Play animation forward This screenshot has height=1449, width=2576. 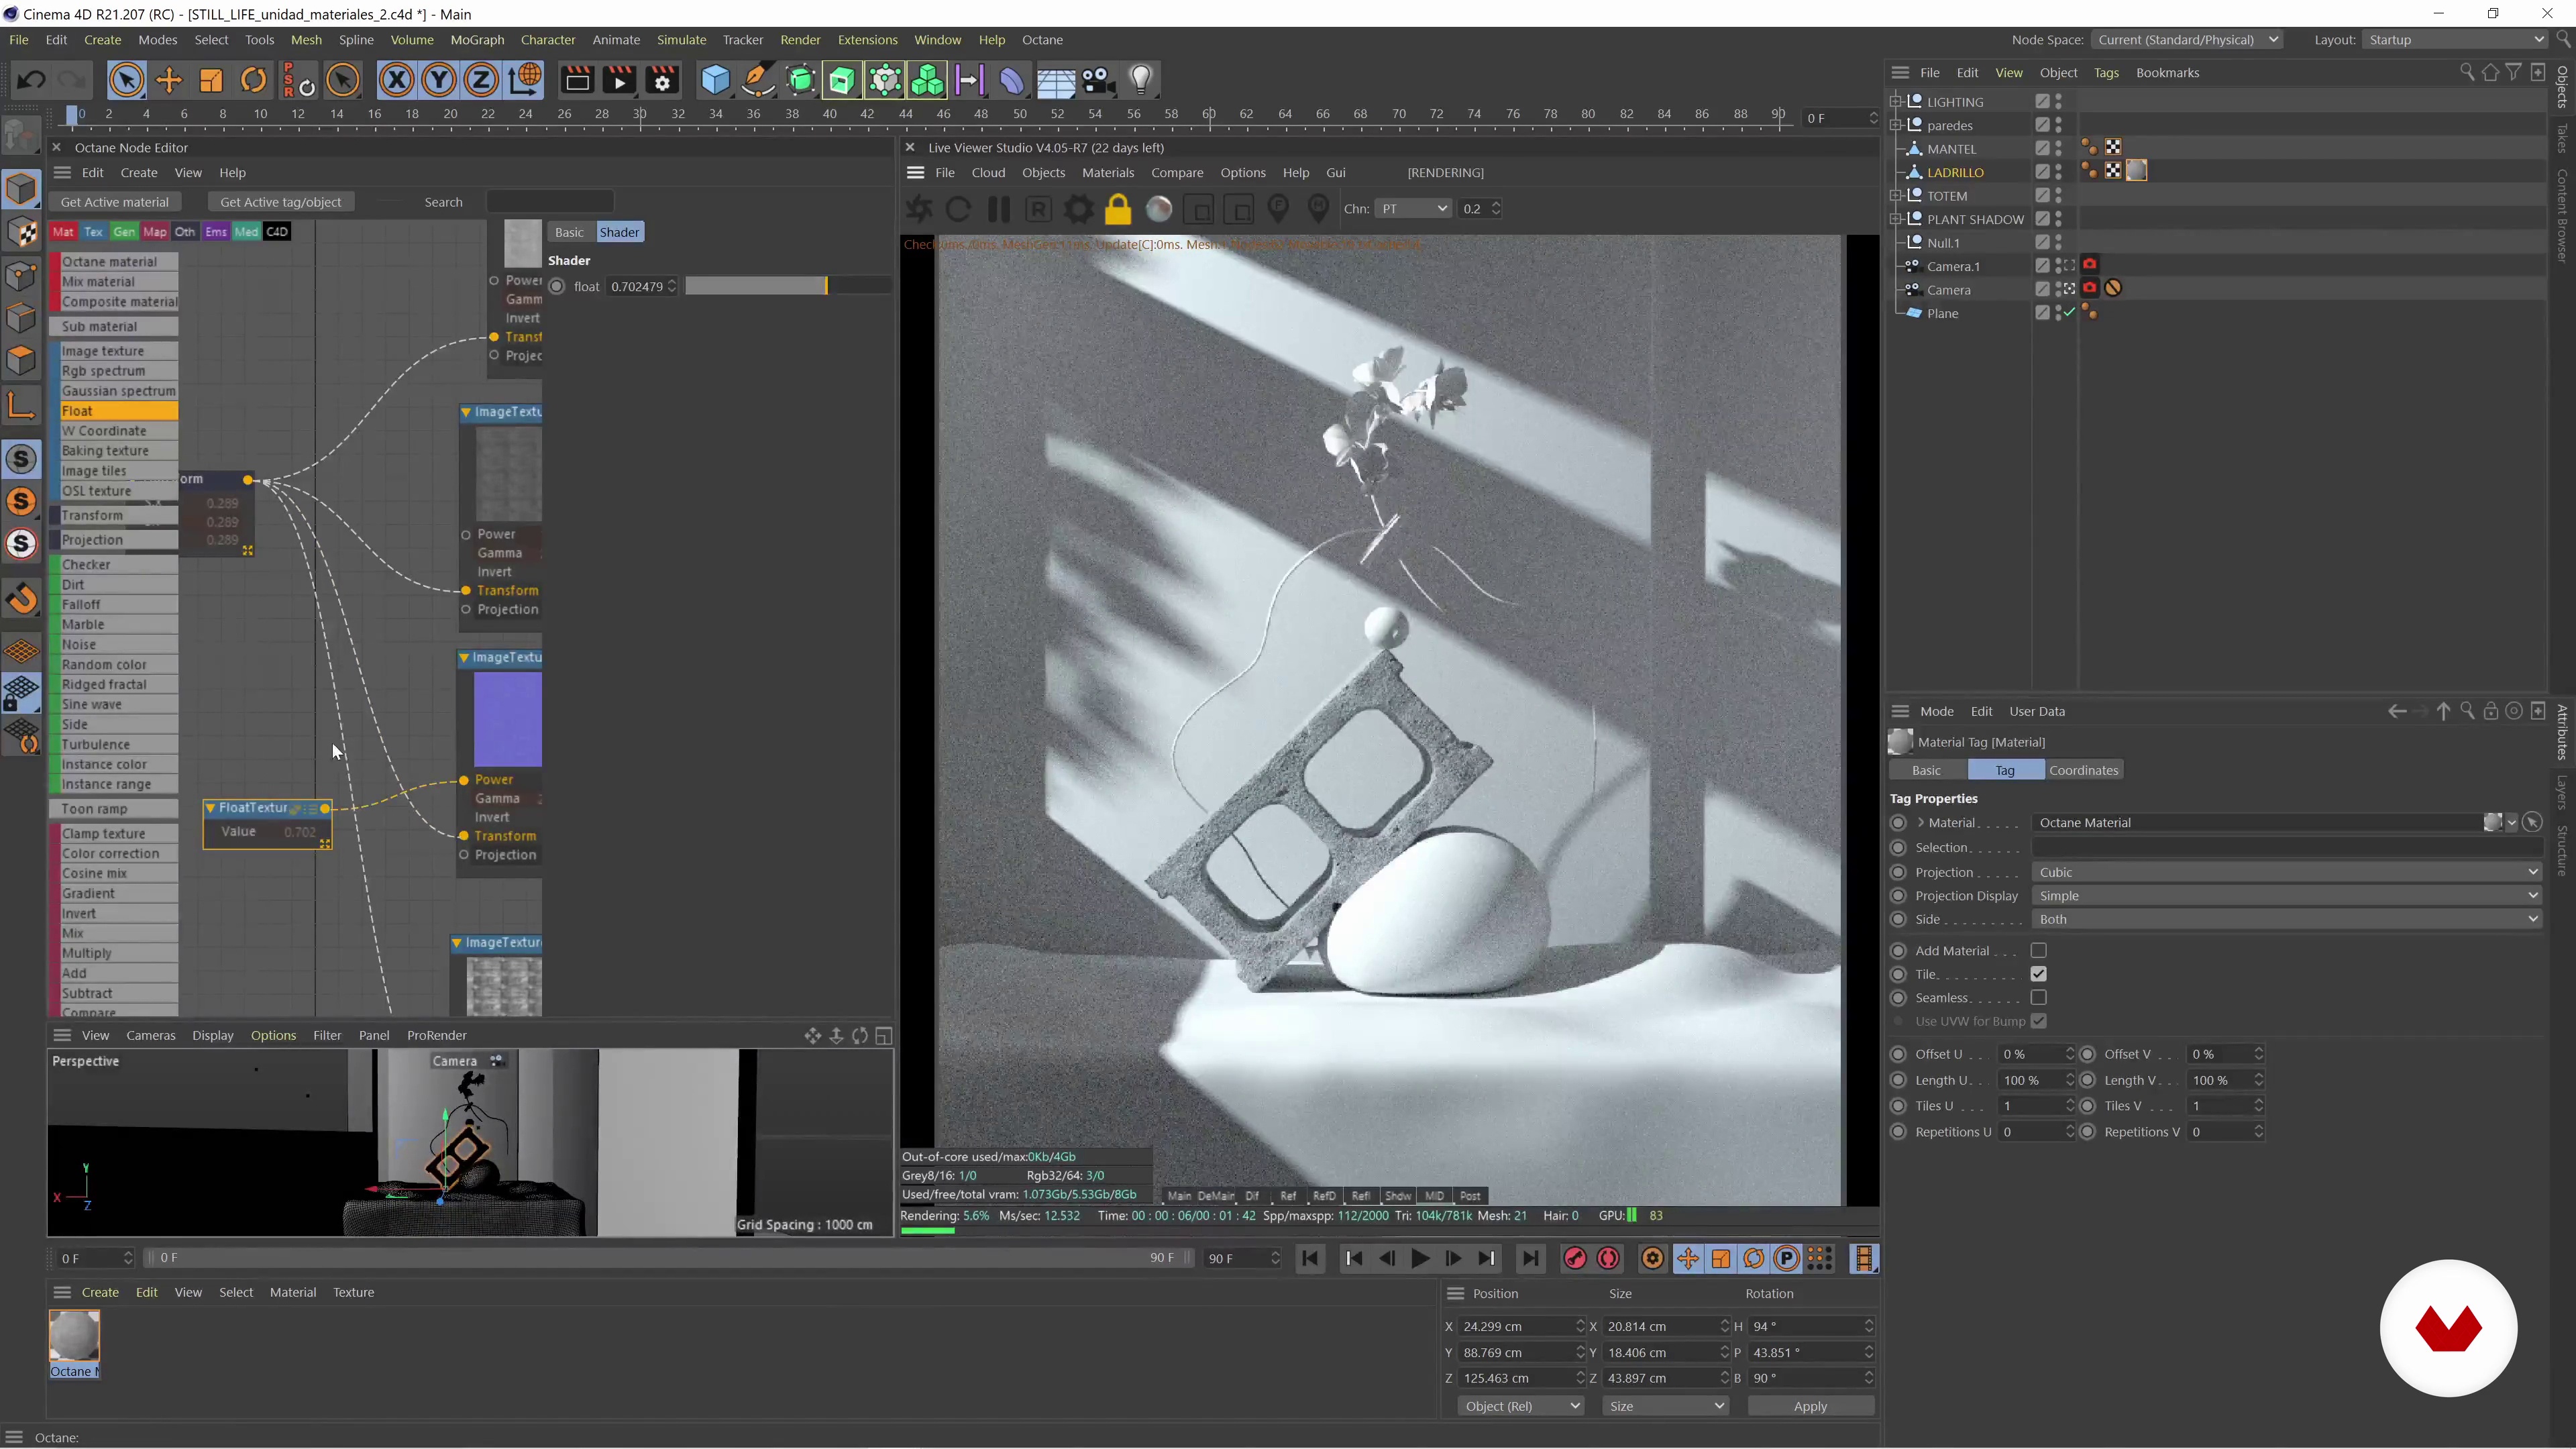point(1420,1259)
